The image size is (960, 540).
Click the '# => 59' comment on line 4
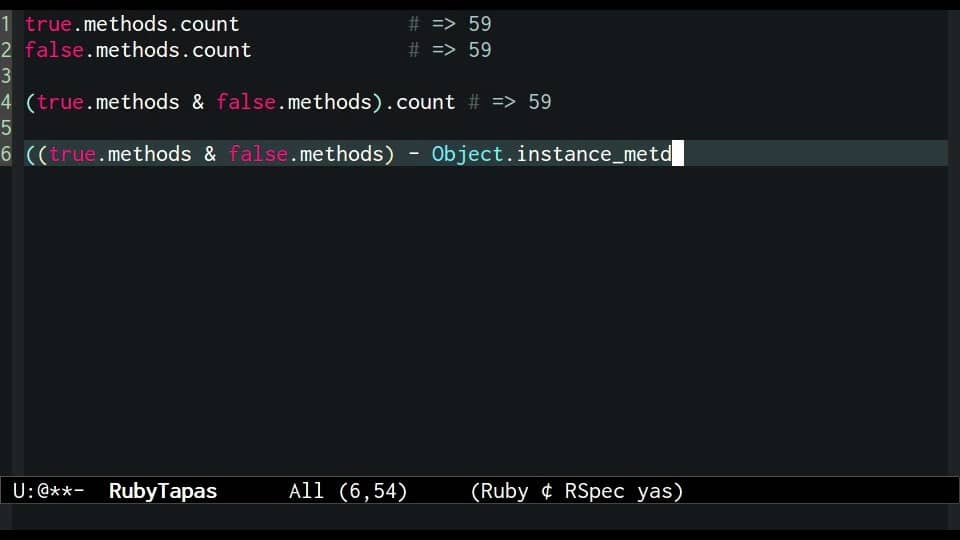click(510, 102)
